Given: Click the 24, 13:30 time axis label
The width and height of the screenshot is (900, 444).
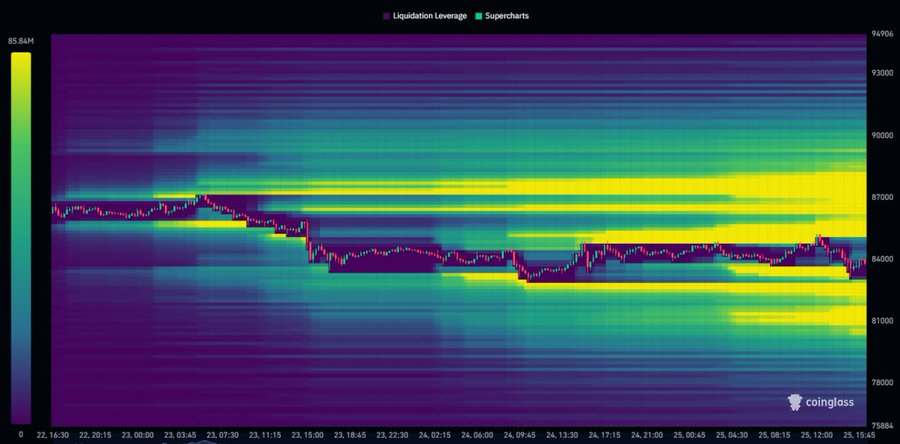Looking at the screenshot, I should click(x=564, y=435).
